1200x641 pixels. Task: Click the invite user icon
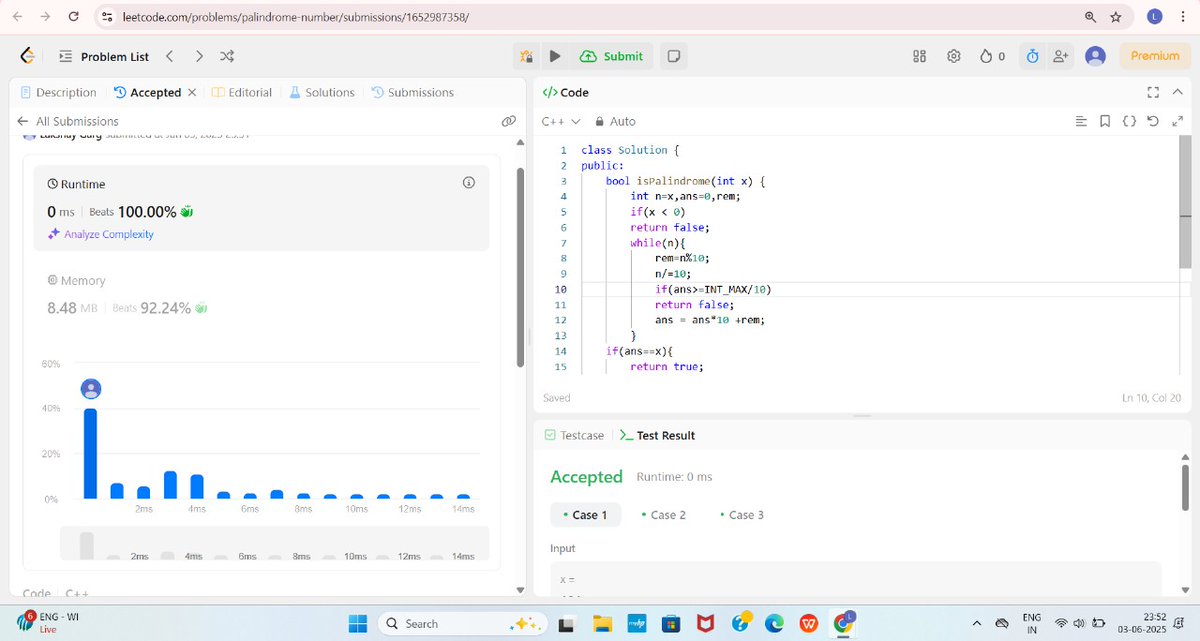tap(1061, 56)
